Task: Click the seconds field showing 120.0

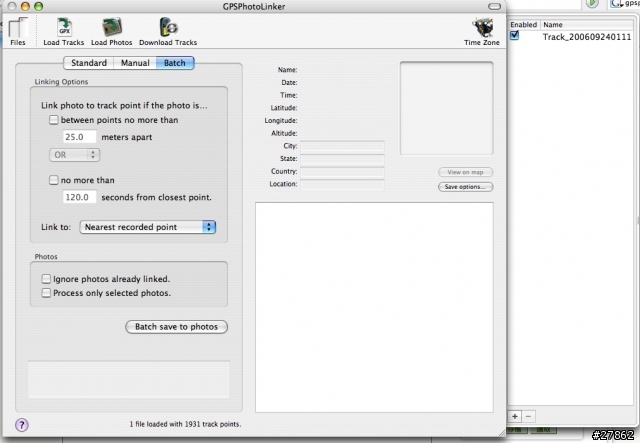Action: (80, 197)
